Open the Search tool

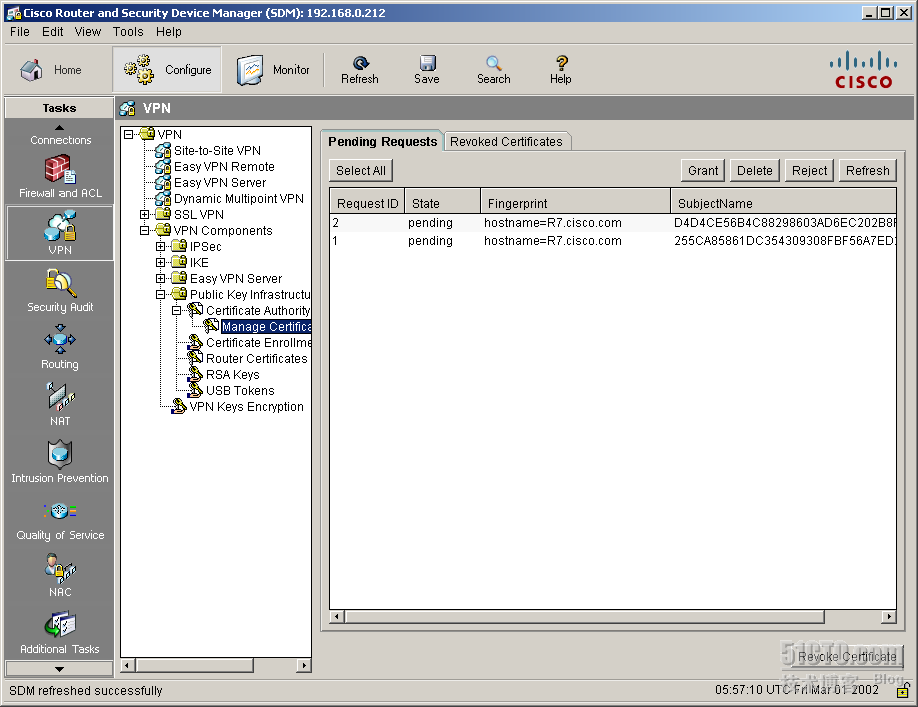point(494,70)
